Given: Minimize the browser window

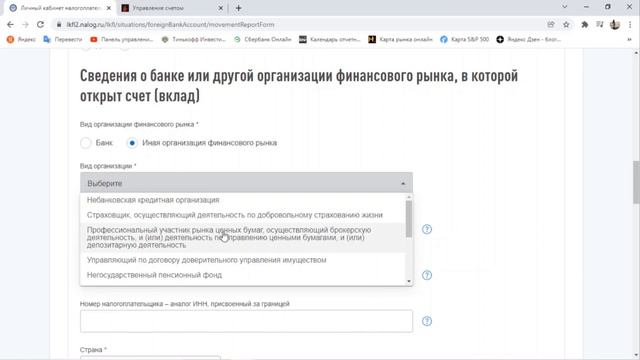Looking at the screenshot, I should (x=587, y=7).
